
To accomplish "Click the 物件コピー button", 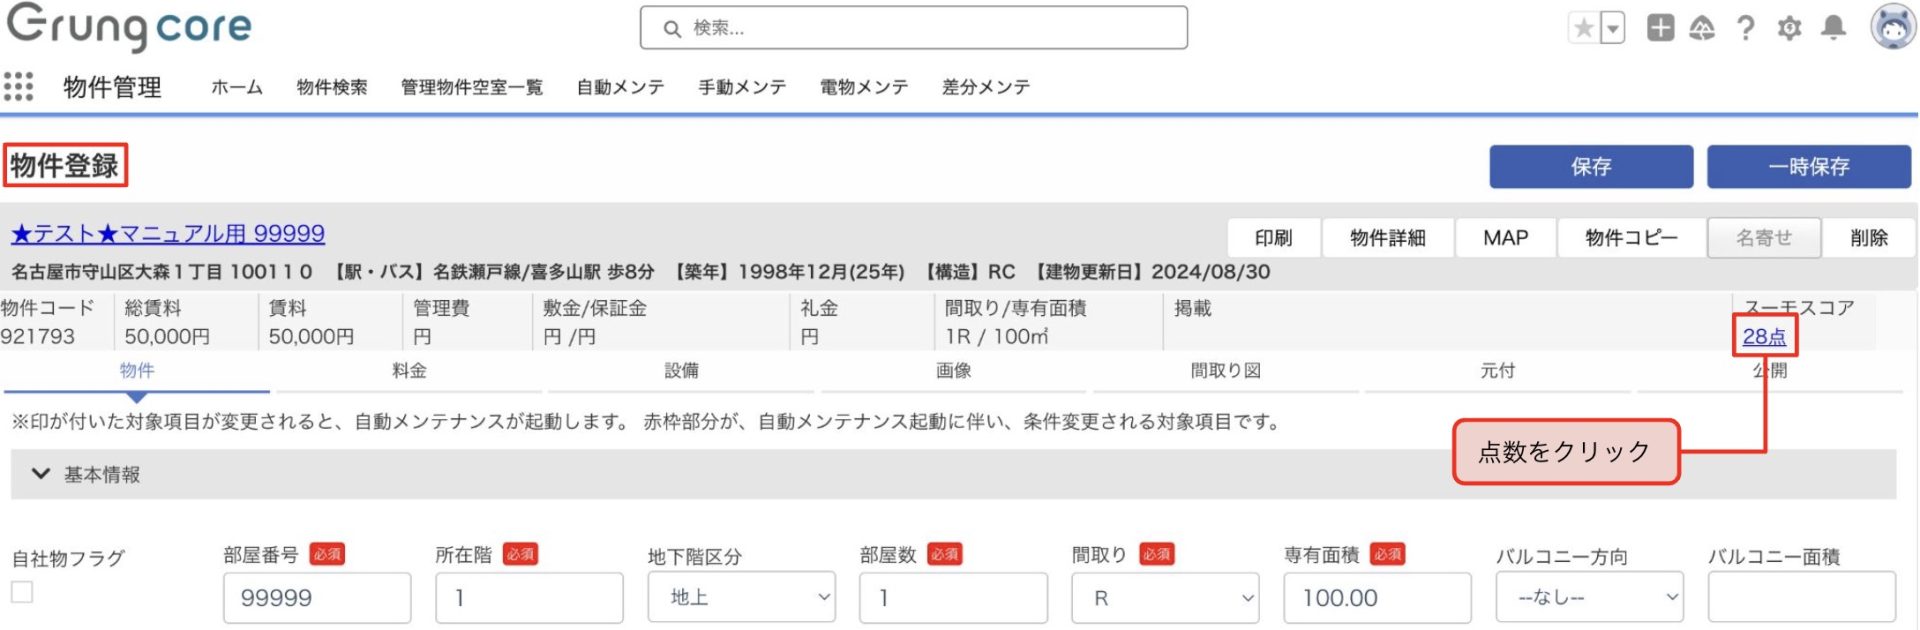I will [x=1631, y=238].
